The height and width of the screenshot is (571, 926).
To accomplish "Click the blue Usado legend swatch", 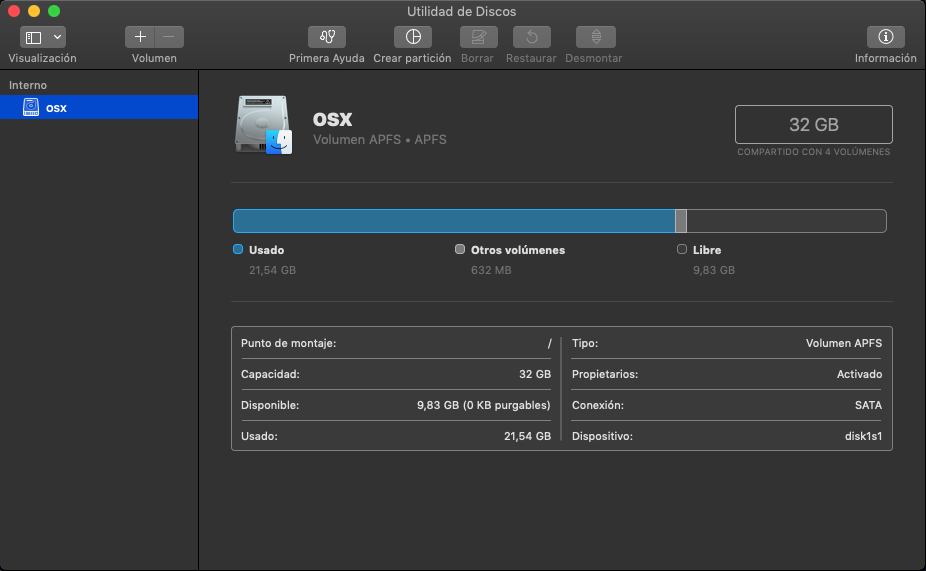I will [x=238, y=249].
